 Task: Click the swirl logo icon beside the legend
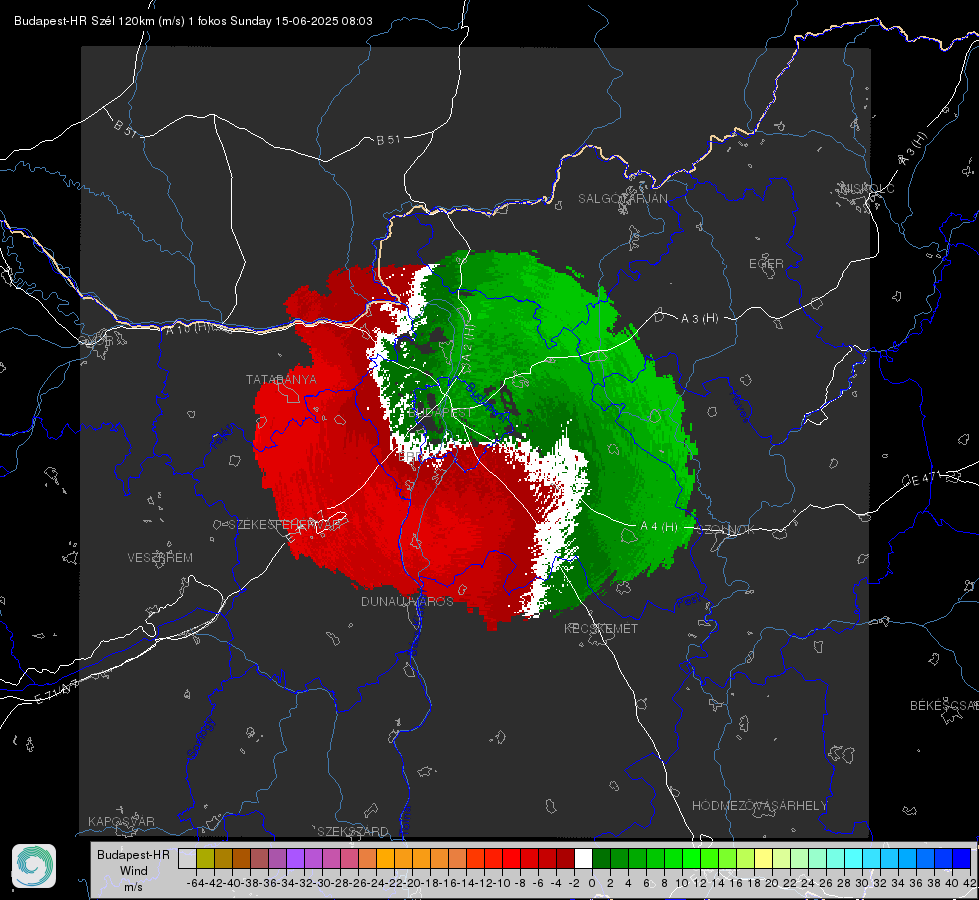[34, 866]
